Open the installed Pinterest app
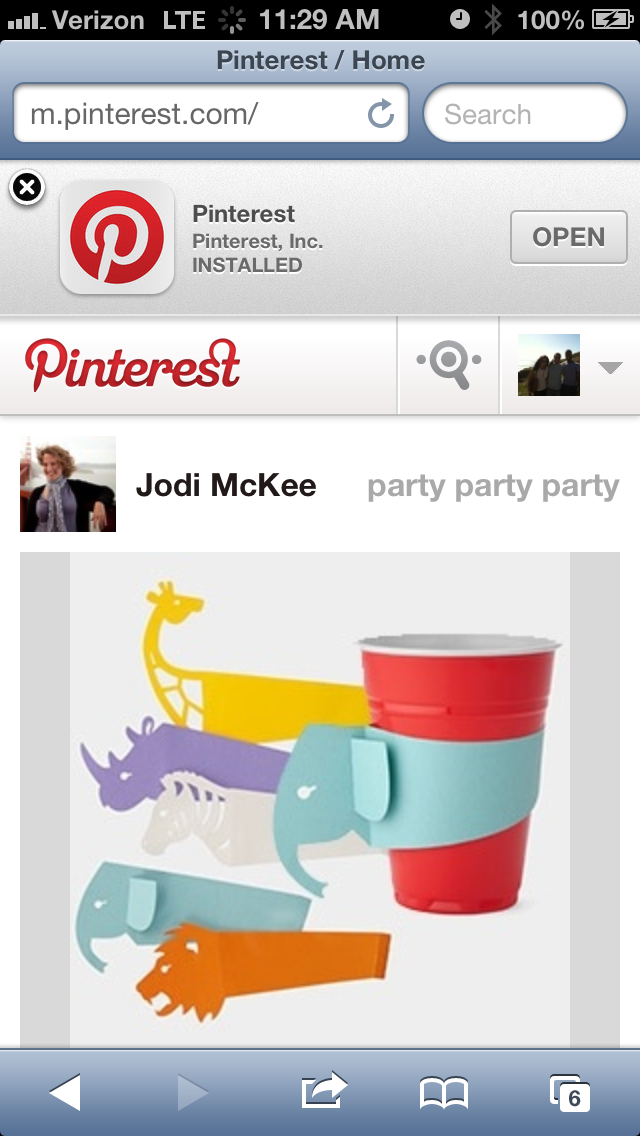Image resolution: width=640 pixels, height=1136 pixels. click(568, 237)
